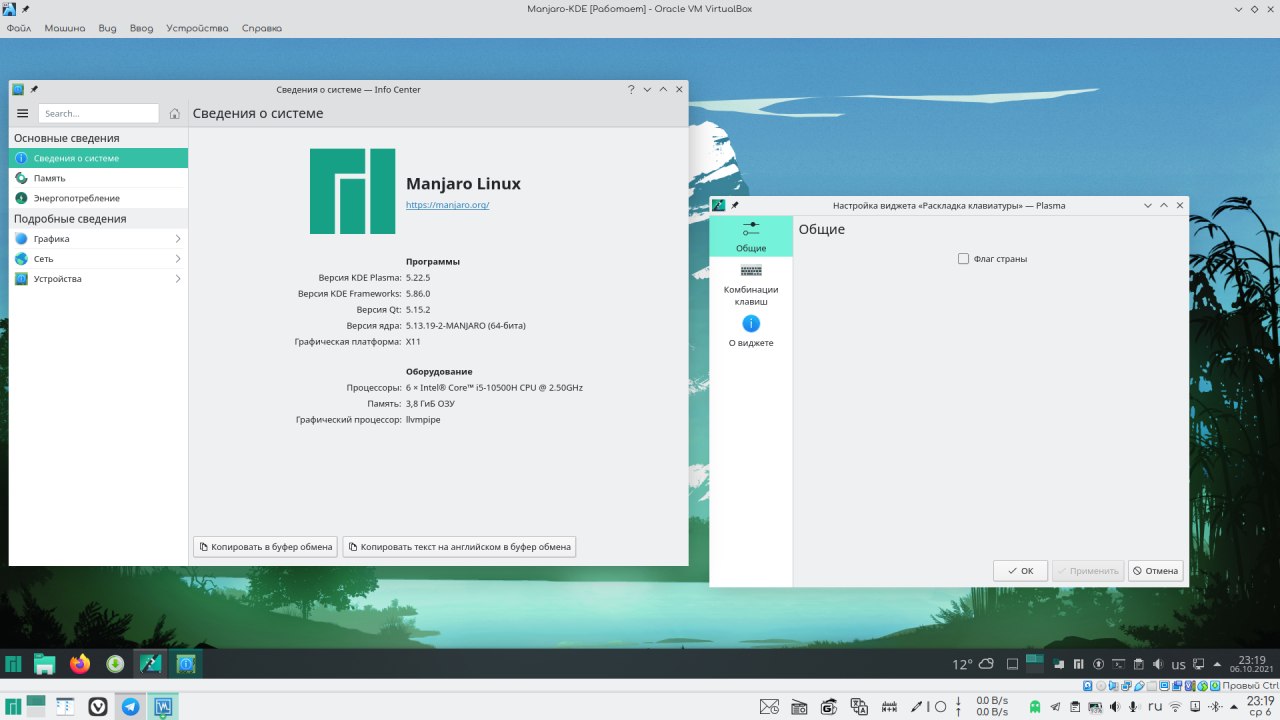Image resolution: width=1280 pixels, height=720 pixels.
Task: Click 'Копировать в буфер обмена' button
Action: click(265, 547)
